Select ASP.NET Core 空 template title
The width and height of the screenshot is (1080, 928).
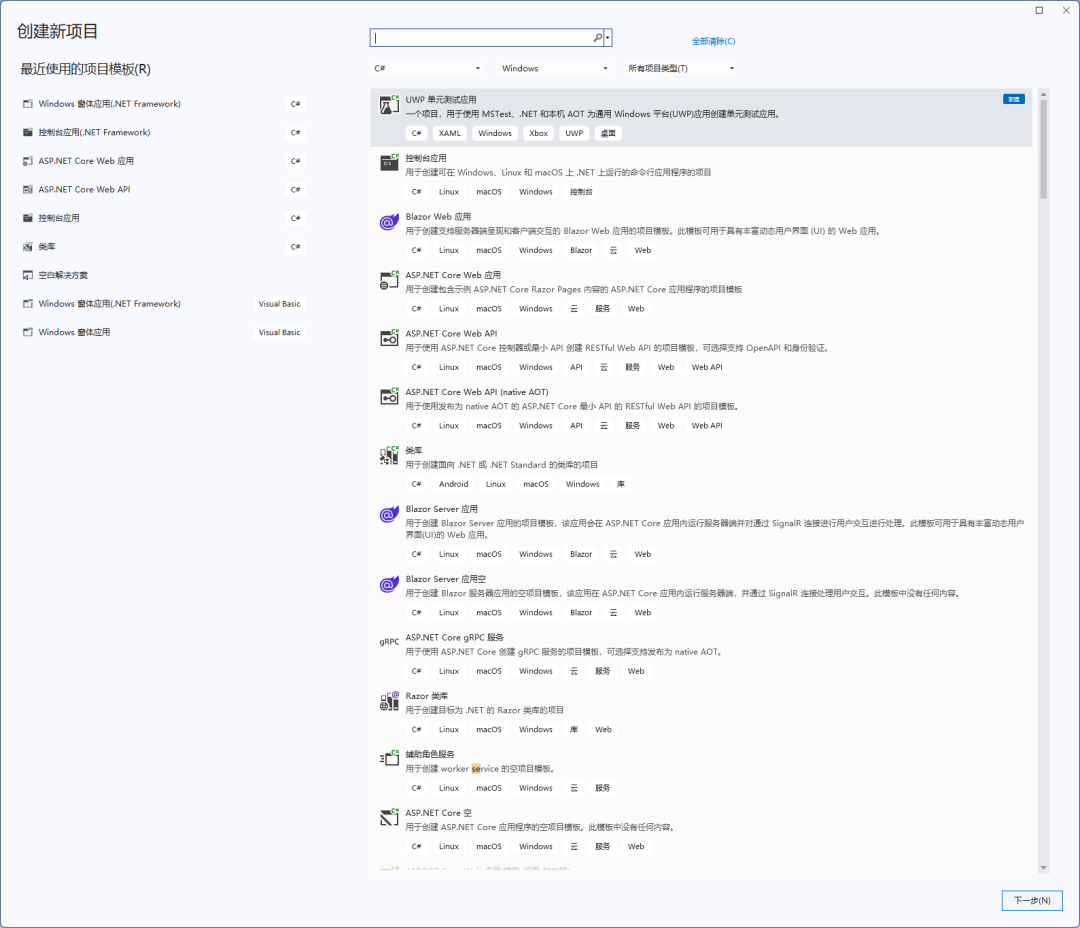(439, 813)
